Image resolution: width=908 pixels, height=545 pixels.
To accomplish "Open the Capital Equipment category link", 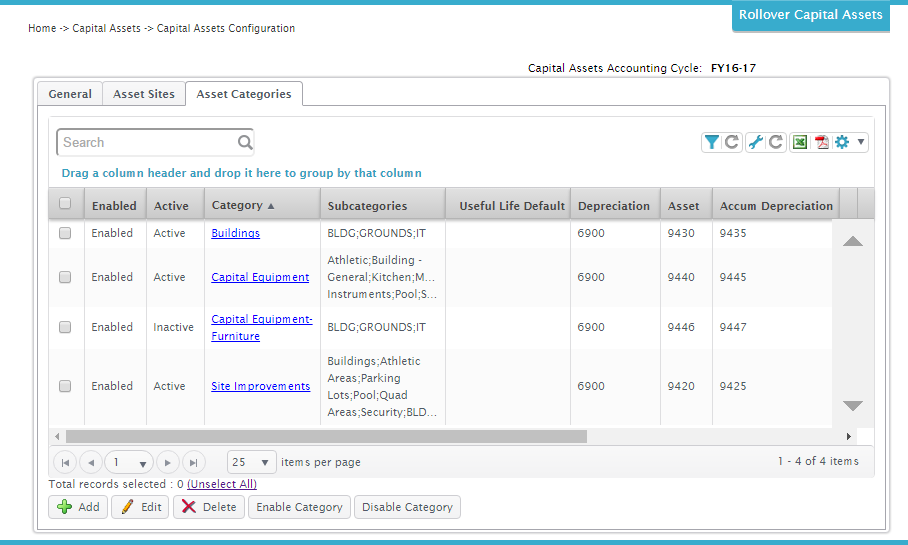I will coord(260,277).
